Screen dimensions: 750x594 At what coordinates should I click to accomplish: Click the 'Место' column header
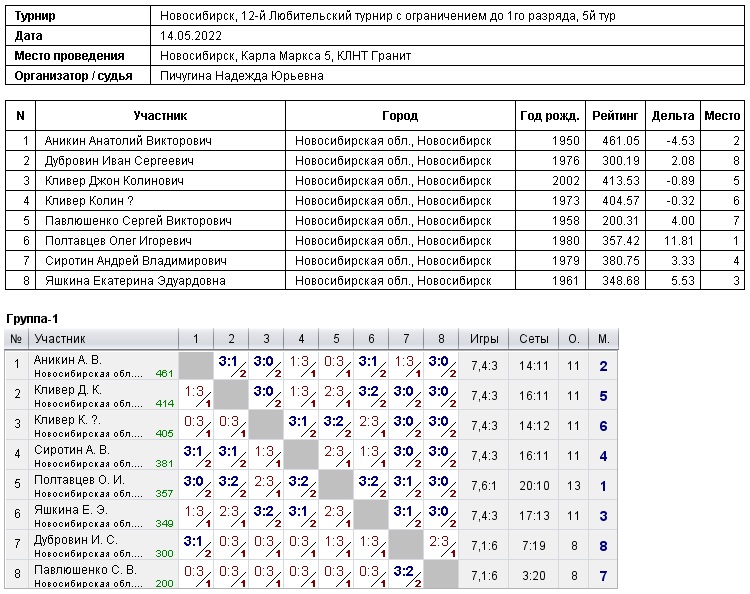click(x=722, y=116)
